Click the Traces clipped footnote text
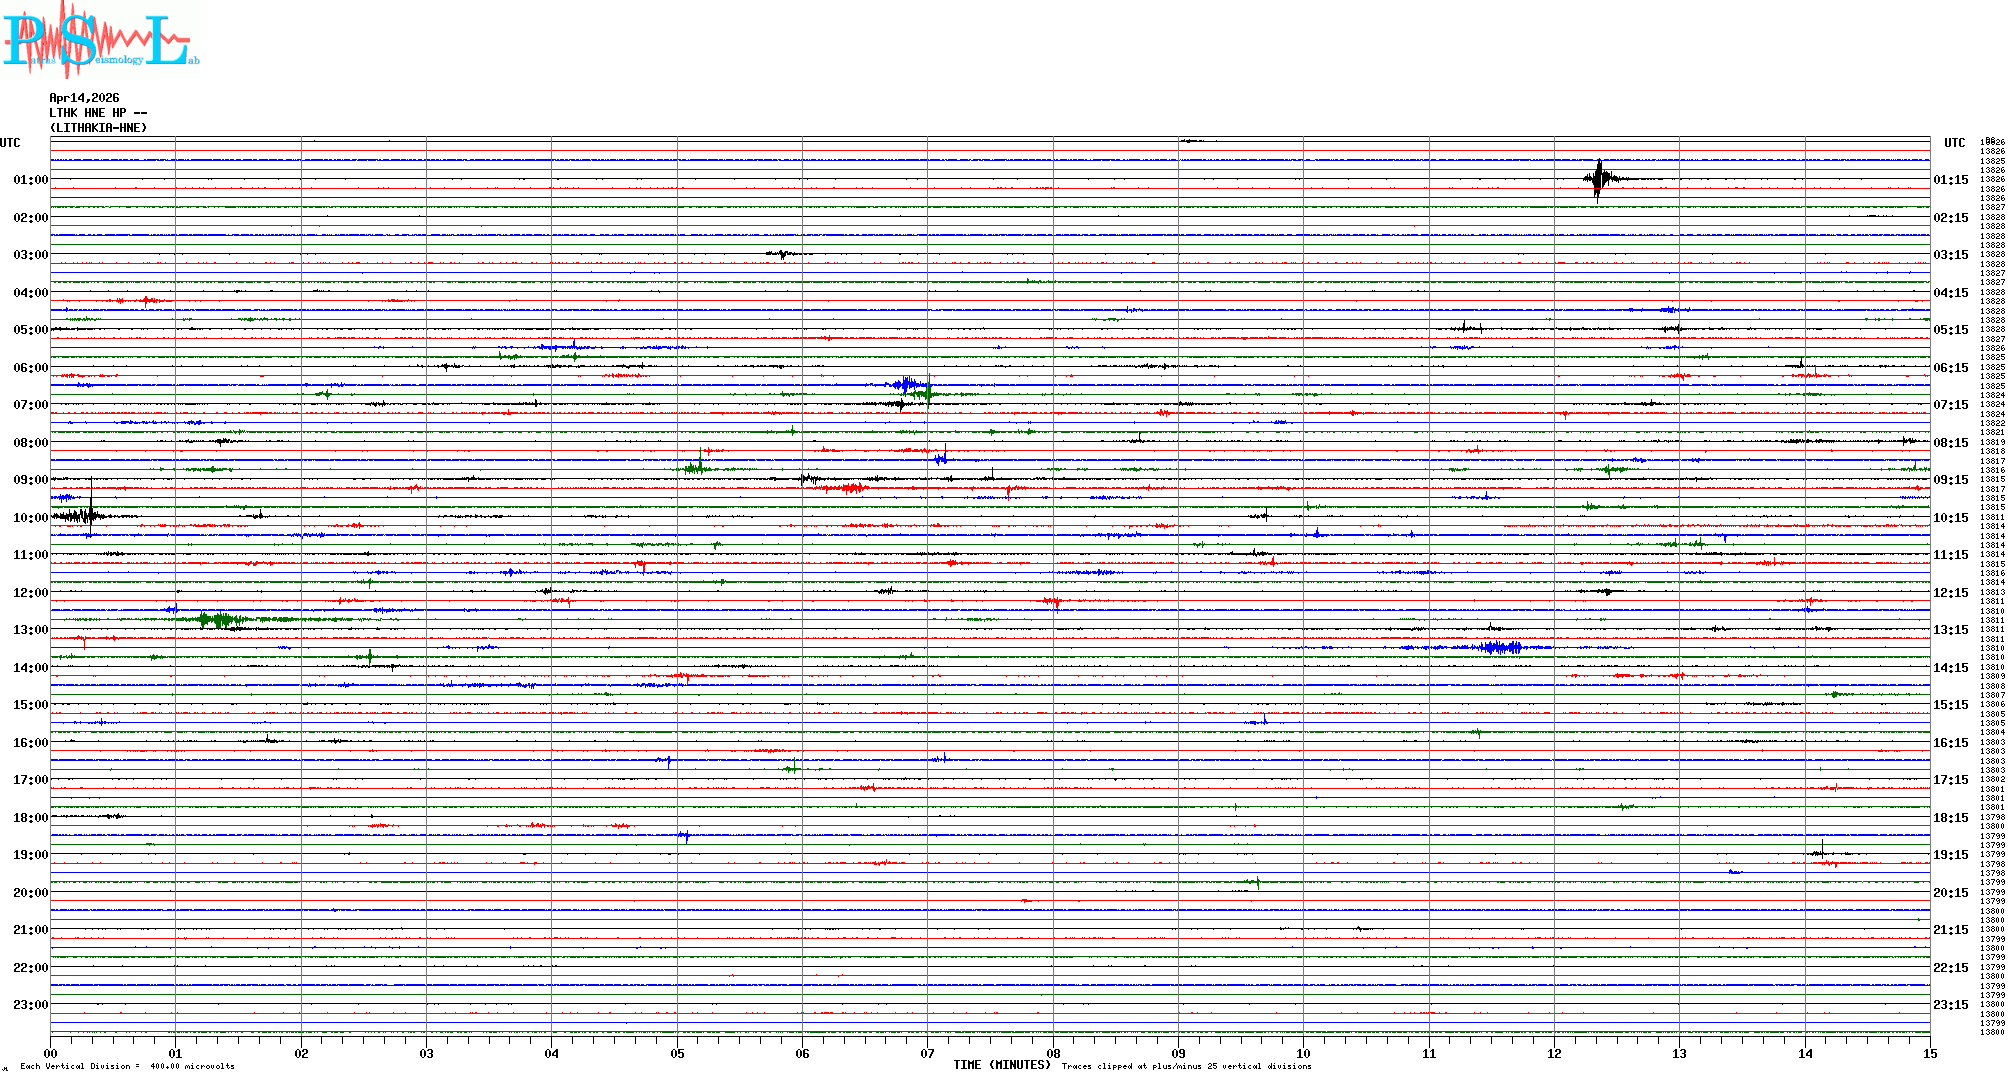The height and width of the screenshot is (1080, 2010). pos(1186,1067)
